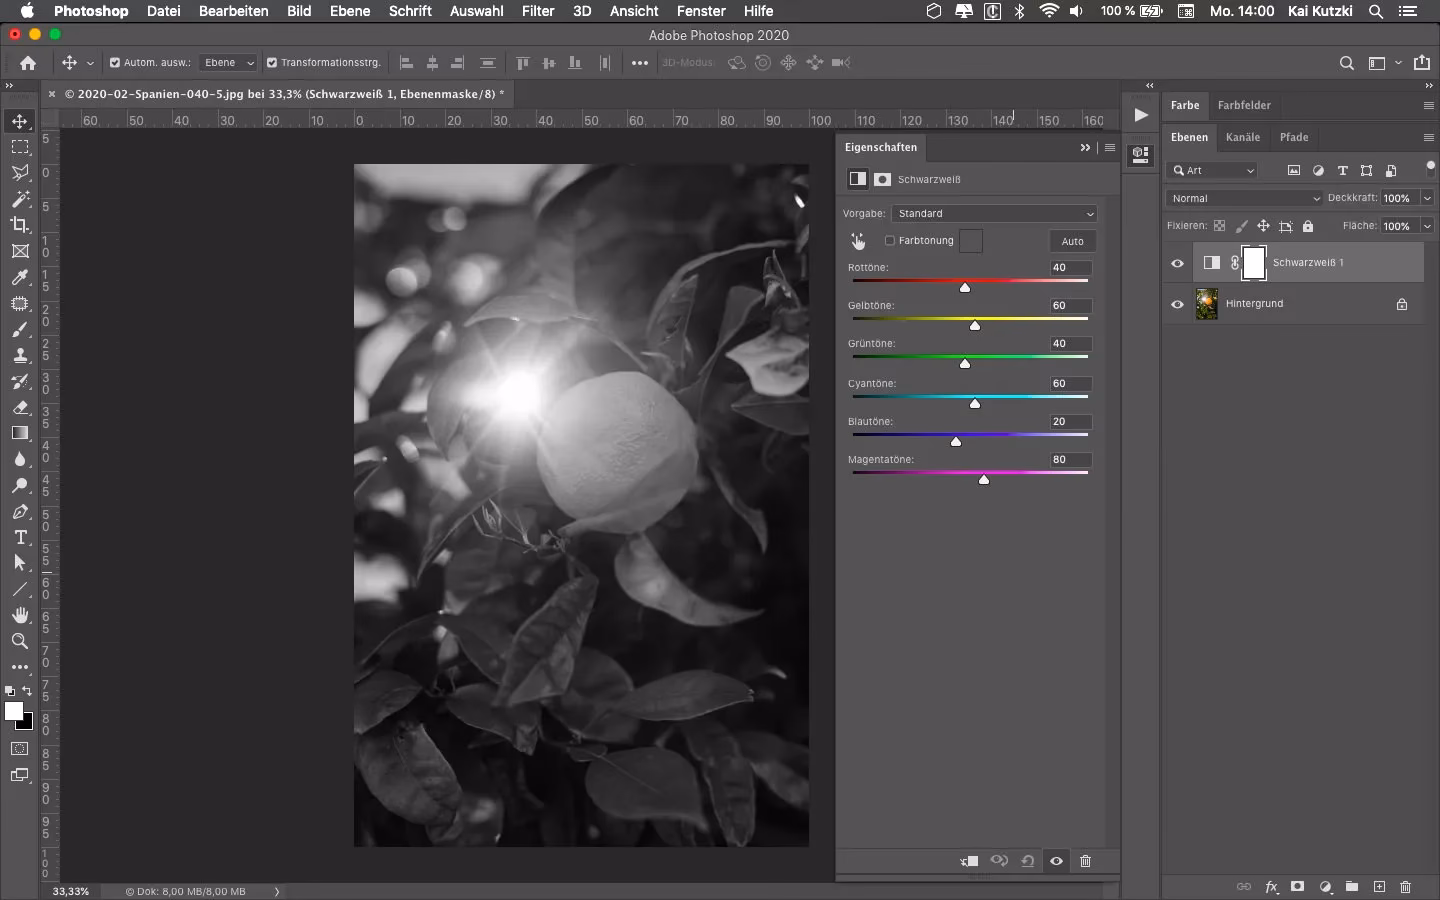The image size is (1440, 900).
Task: Select the Type tool
Action: click(20, 538)
